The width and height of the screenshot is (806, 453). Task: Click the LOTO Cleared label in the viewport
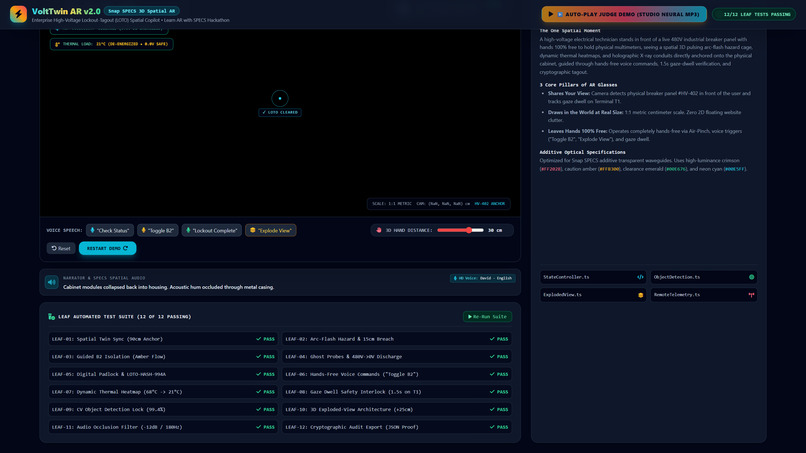280,112
